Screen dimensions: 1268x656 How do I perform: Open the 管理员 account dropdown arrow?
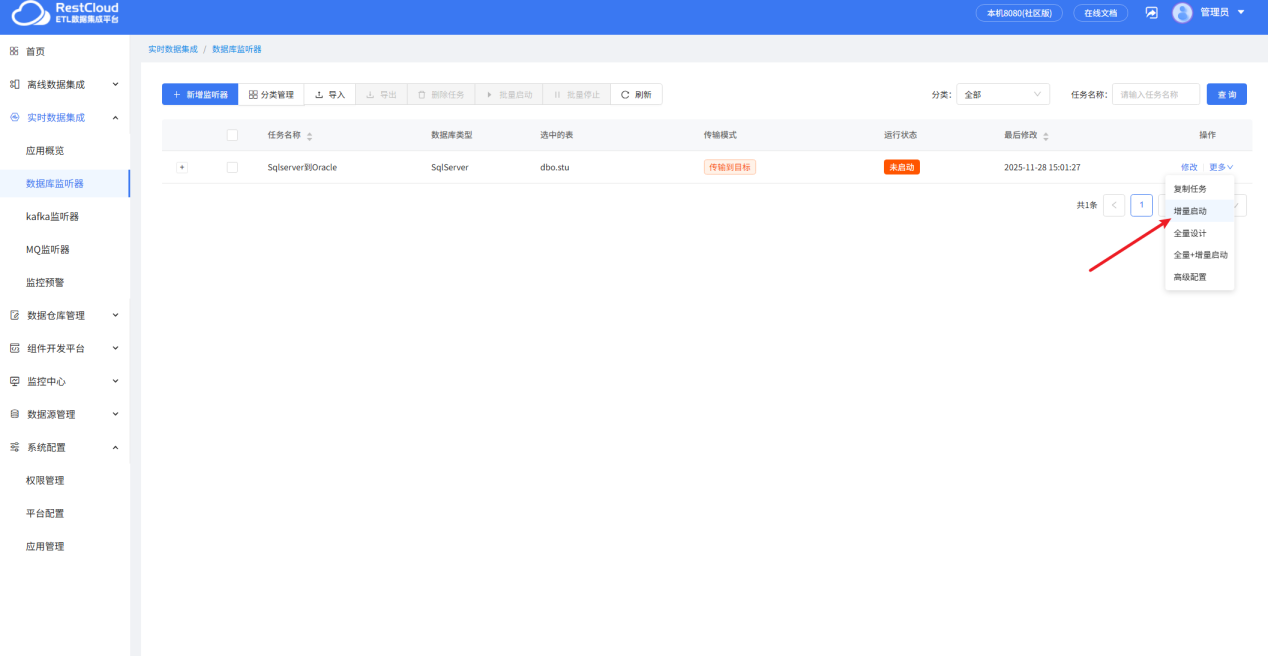pyautogui.click(x=1241, y=13)
